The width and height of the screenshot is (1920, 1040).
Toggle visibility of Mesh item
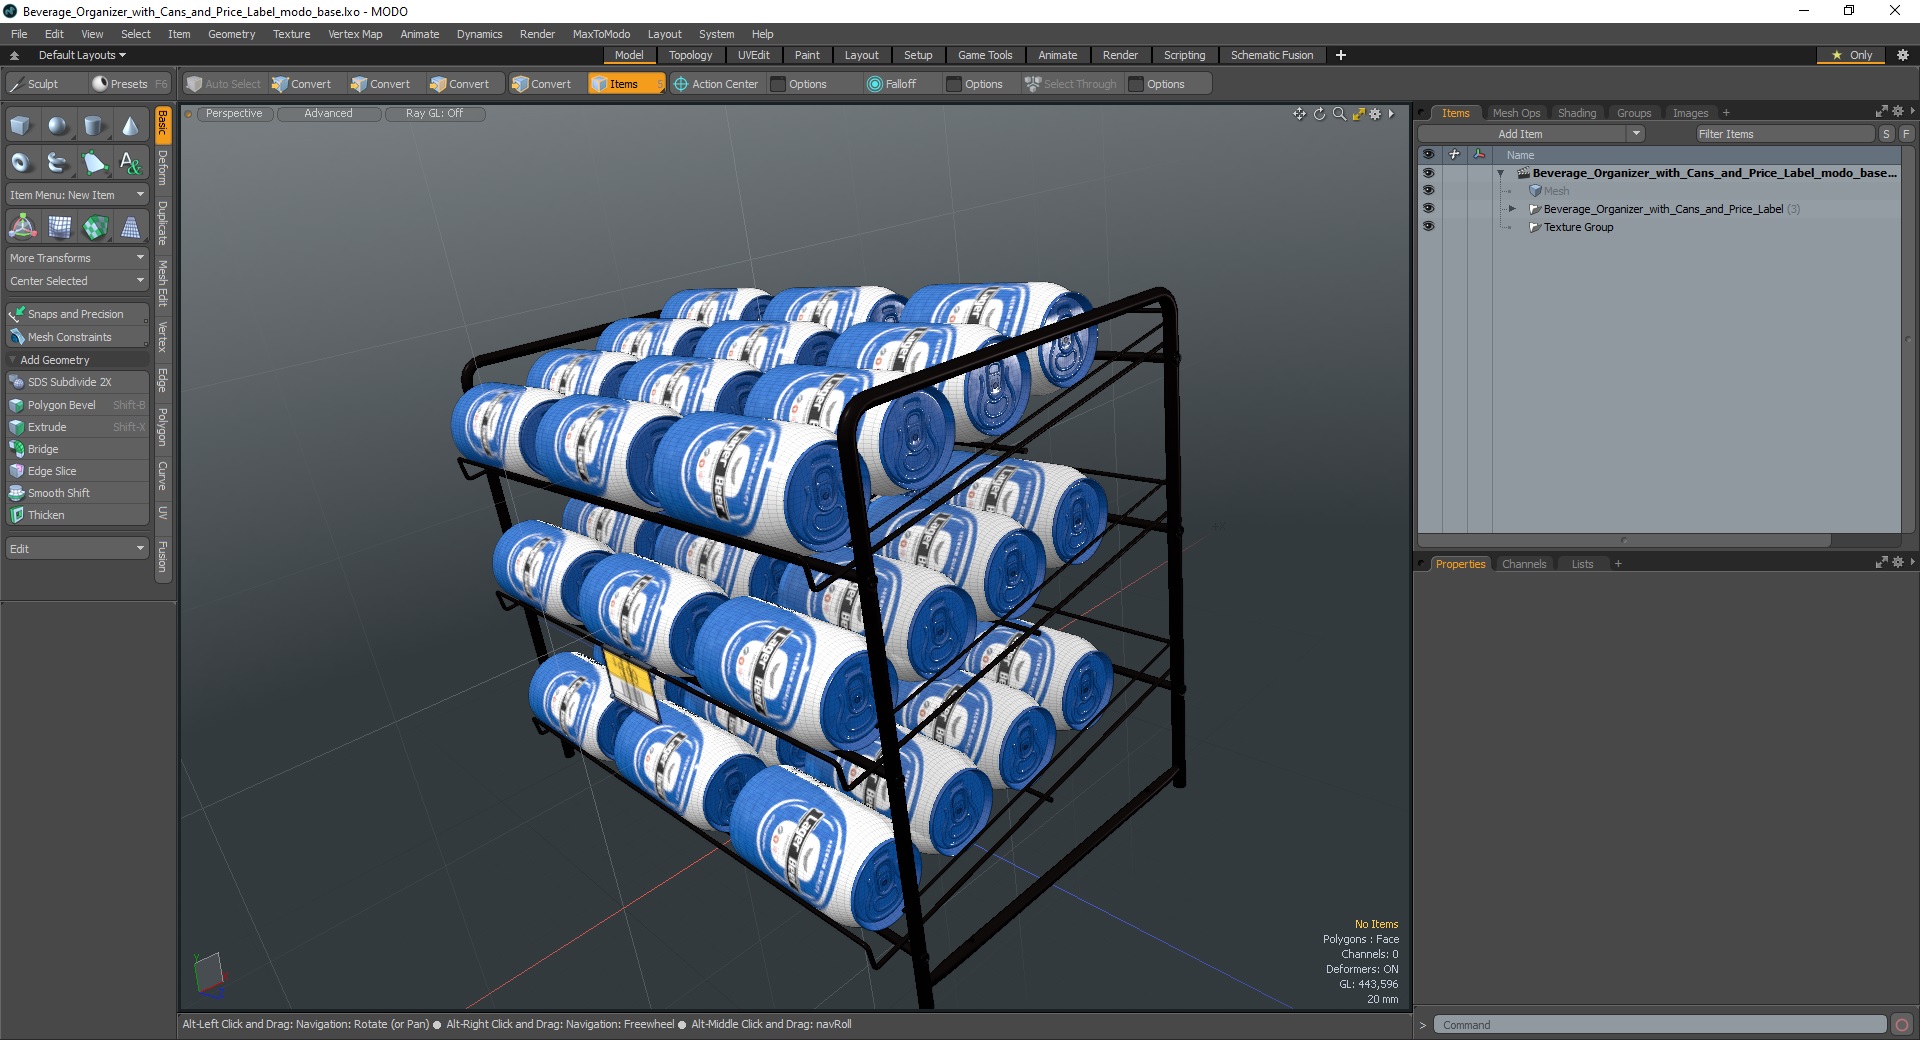1428,191
